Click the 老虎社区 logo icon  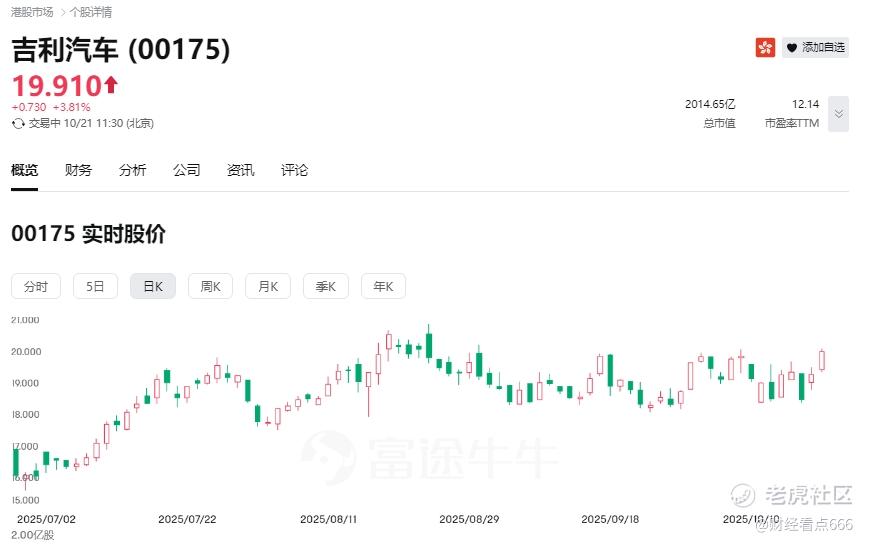(x=742, y=494)
